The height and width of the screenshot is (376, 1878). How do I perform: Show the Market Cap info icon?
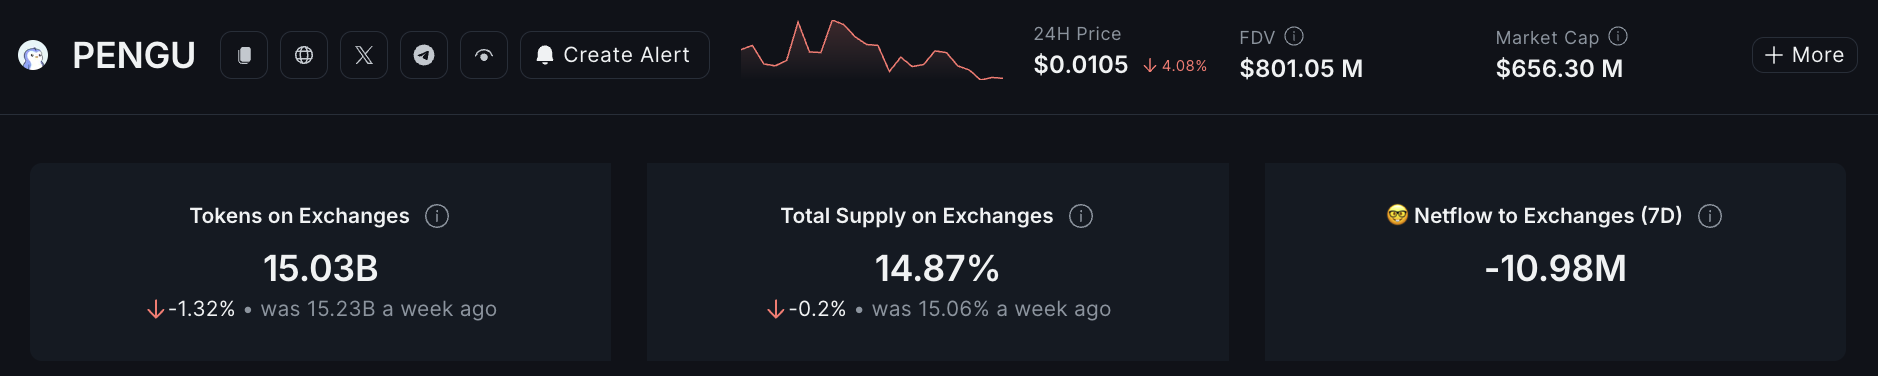1618,37
